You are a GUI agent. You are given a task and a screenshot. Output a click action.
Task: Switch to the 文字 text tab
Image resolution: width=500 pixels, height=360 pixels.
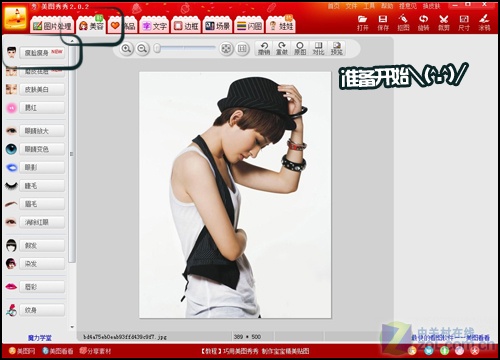(x=155, y=26)
